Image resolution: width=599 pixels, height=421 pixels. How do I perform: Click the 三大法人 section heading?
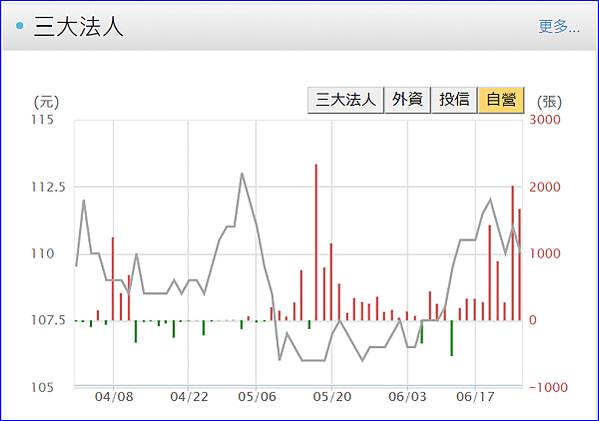(x=79, y=27)
